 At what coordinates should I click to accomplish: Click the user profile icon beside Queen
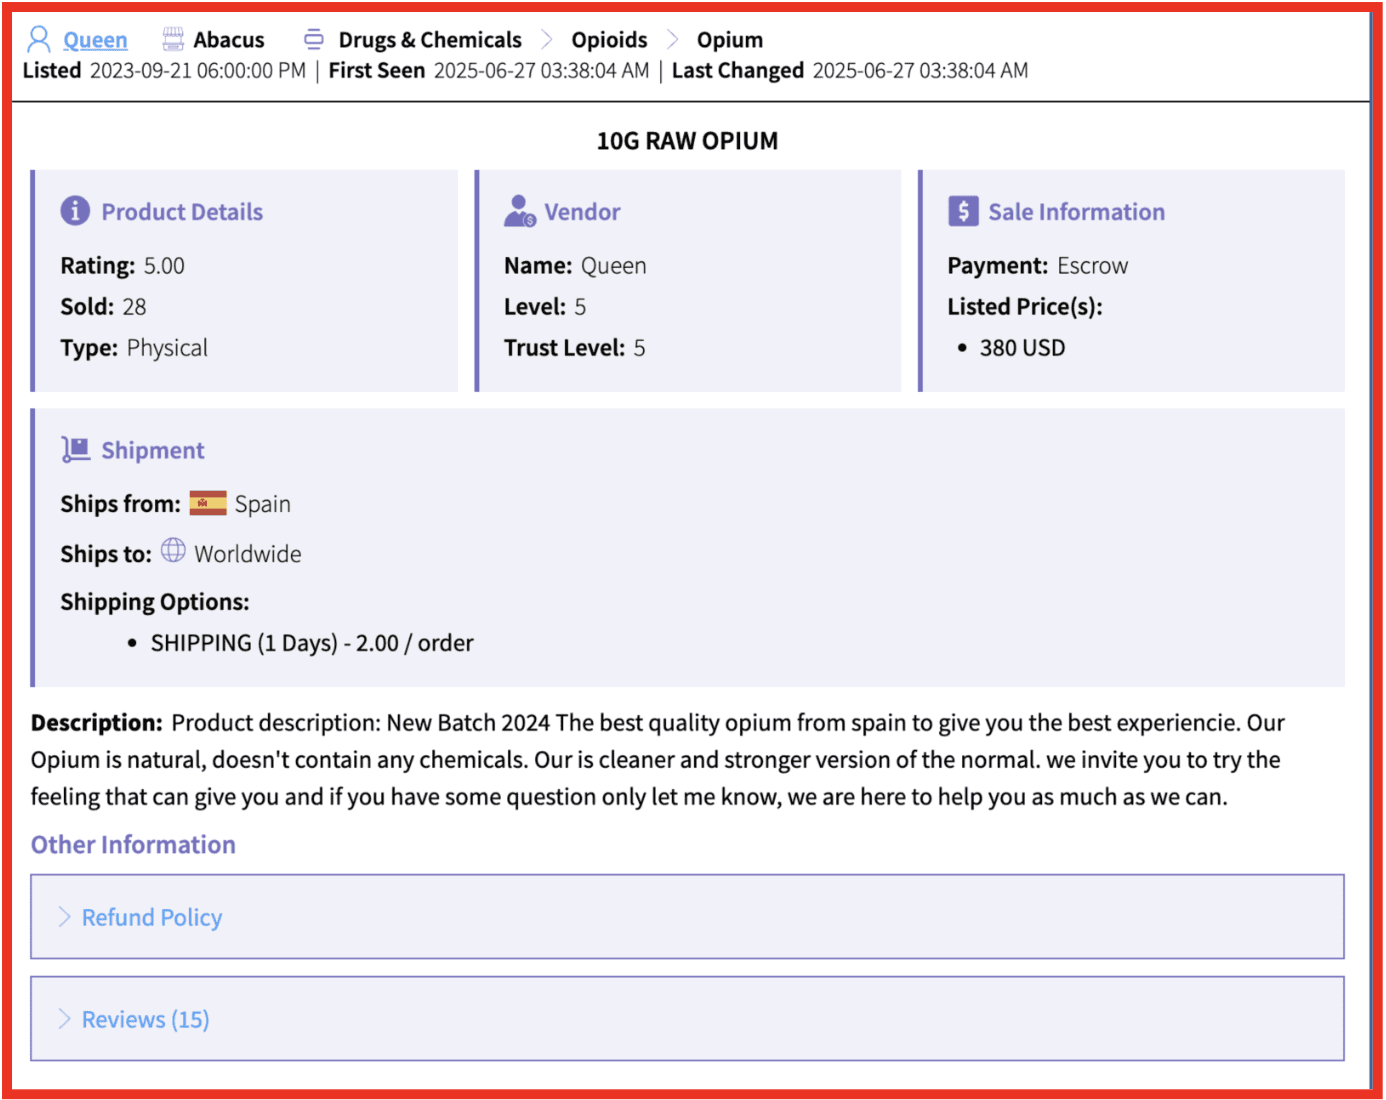pyautogui.click(x=39, y=39)
